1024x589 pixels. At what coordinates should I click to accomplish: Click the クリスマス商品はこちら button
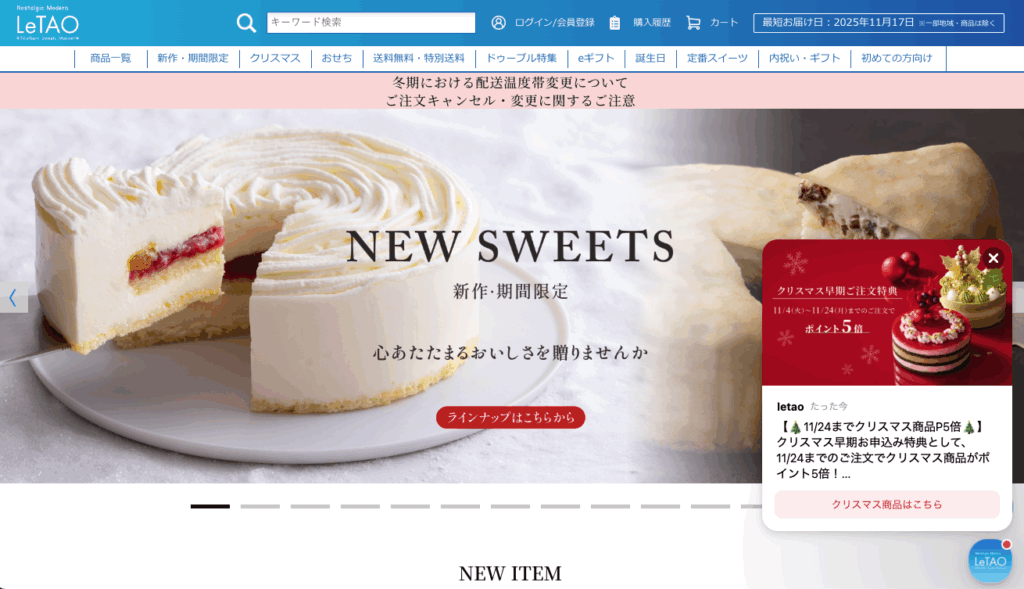tap(887, 504)
